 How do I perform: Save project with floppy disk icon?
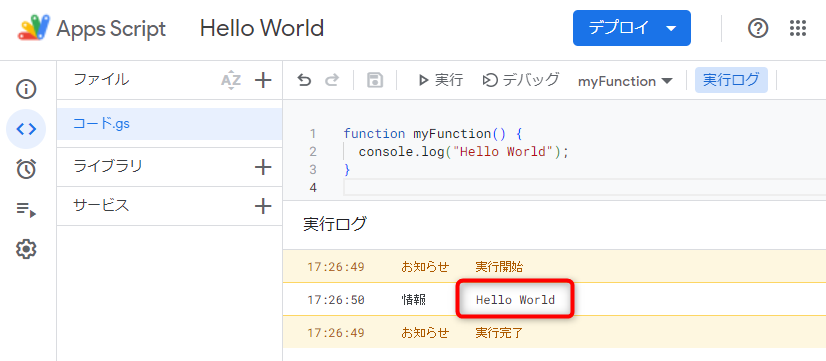(x=375, y=81)
